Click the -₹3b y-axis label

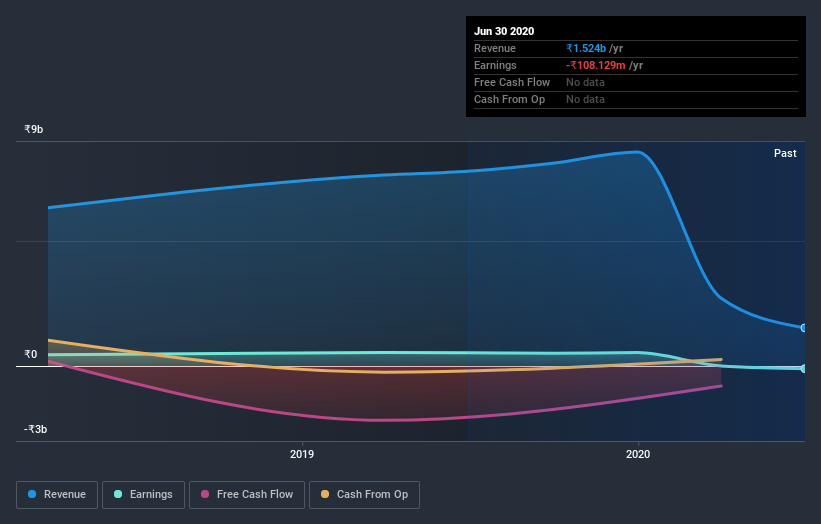tap(36, 429)
